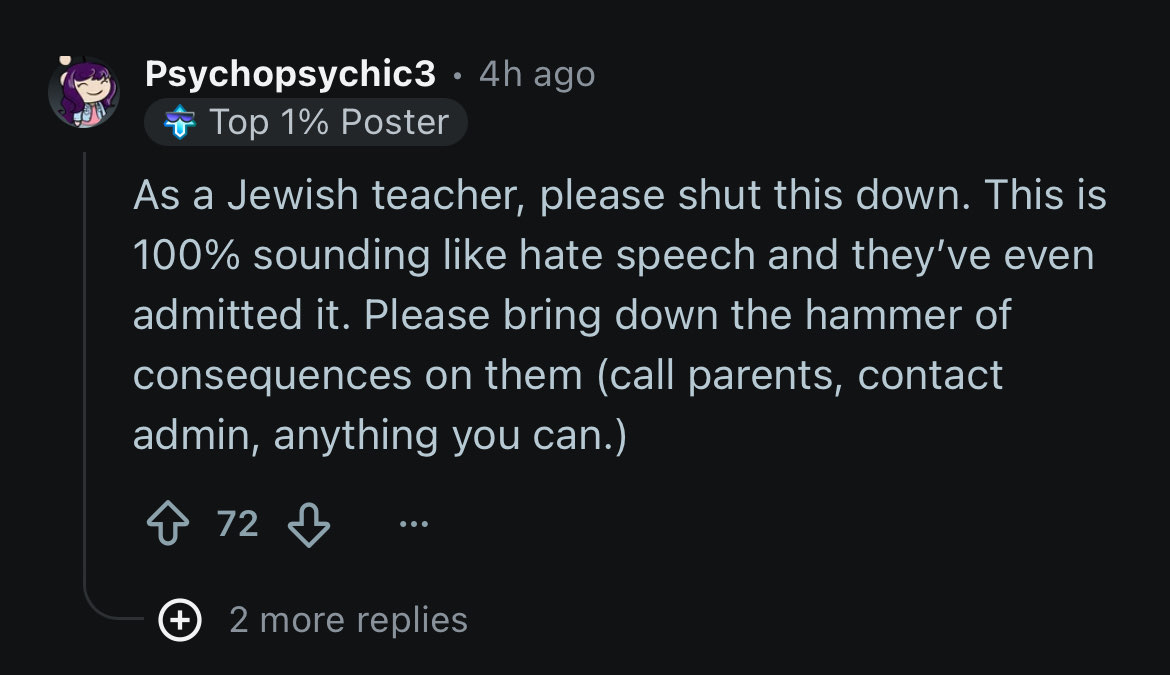Click the curved thread connector near replies
The image size is (1170, 675).
tap(112, 603)
